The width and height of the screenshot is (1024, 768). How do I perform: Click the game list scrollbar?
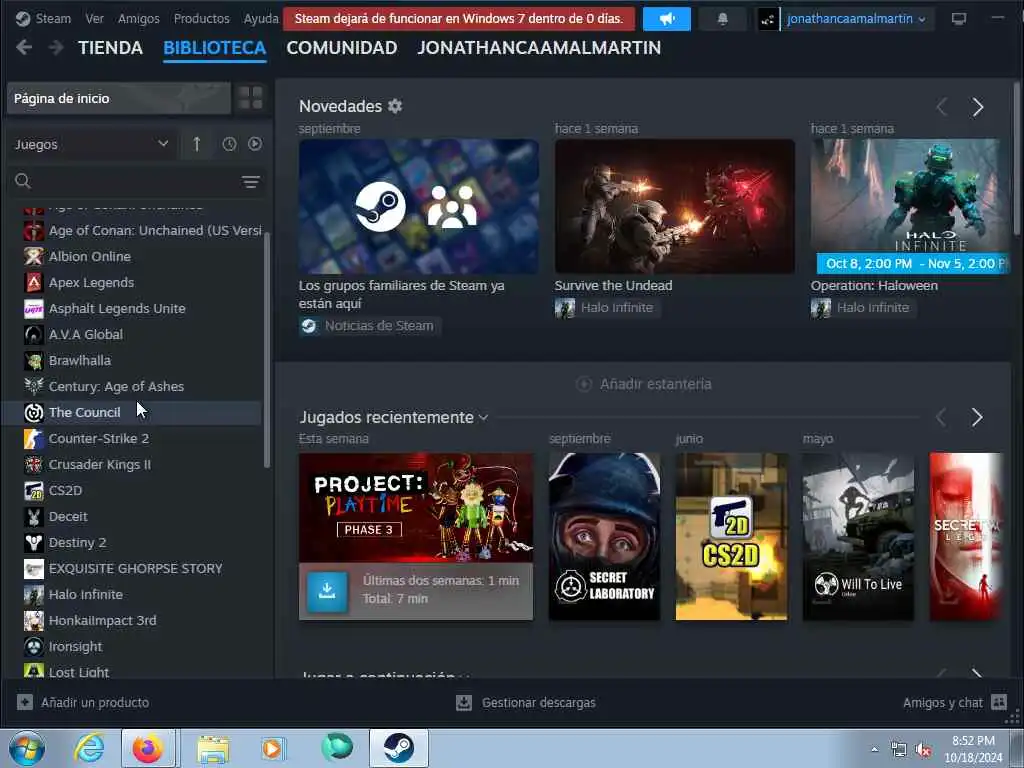pyautogui.click(x=266, y=349)
